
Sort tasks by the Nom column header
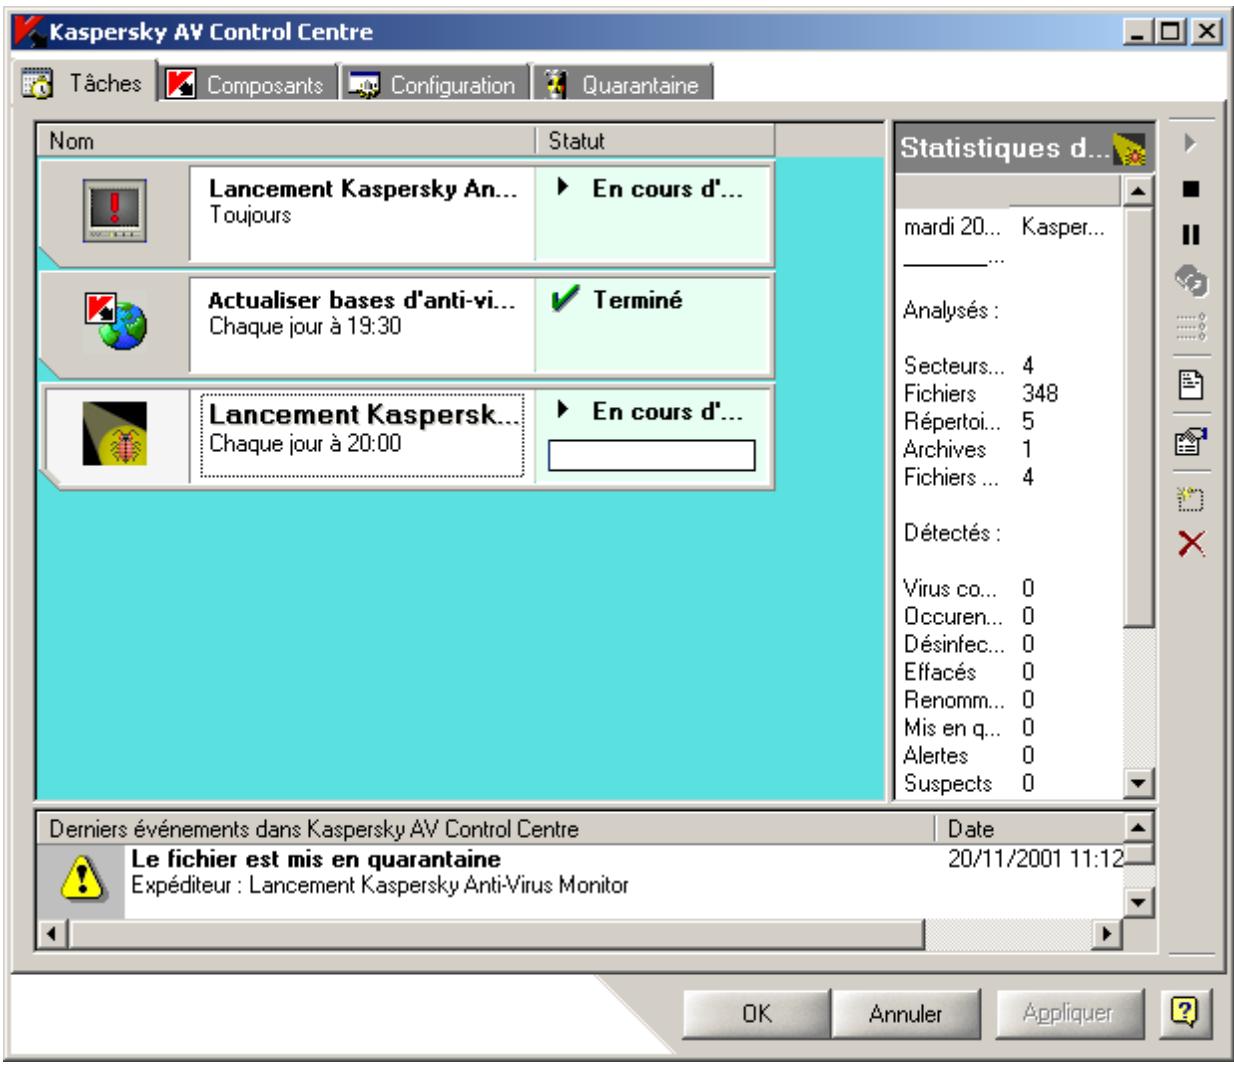[x=286, y=141]
